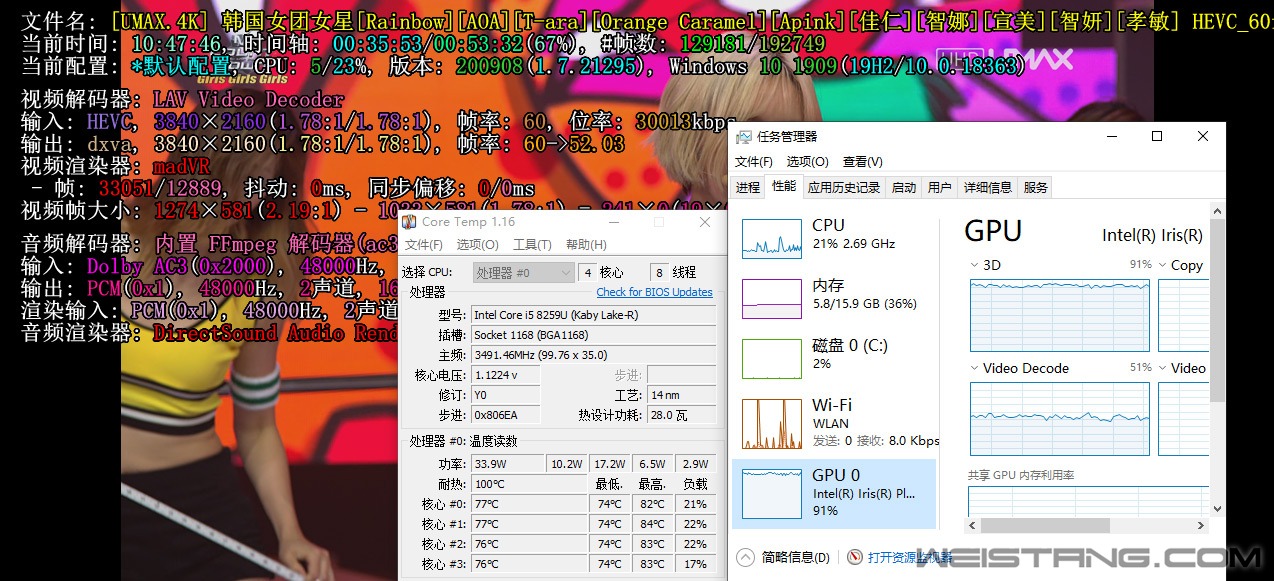The height and width of the screenshot is (581, 1274).
Task: Maximize the Task Manager window
Action: [1157, 137]
